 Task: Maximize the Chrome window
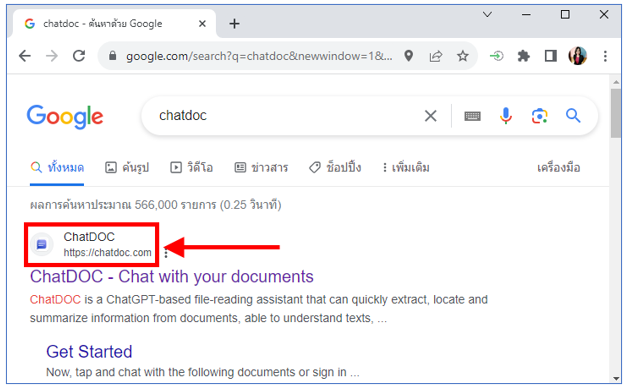tap(565, 15)
